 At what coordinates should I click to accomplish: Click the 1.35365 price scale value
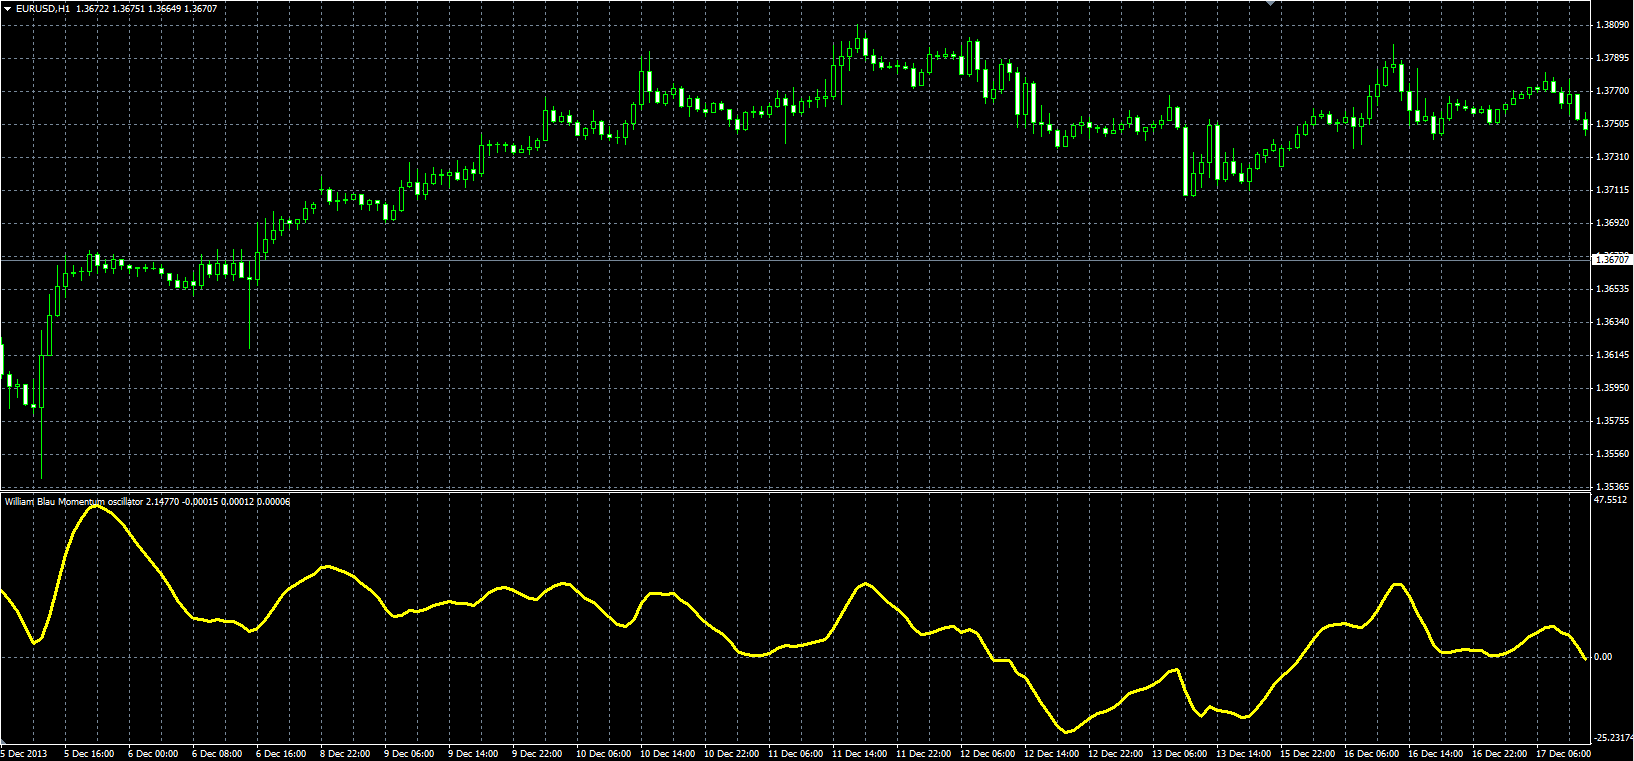coord(1612,487)
